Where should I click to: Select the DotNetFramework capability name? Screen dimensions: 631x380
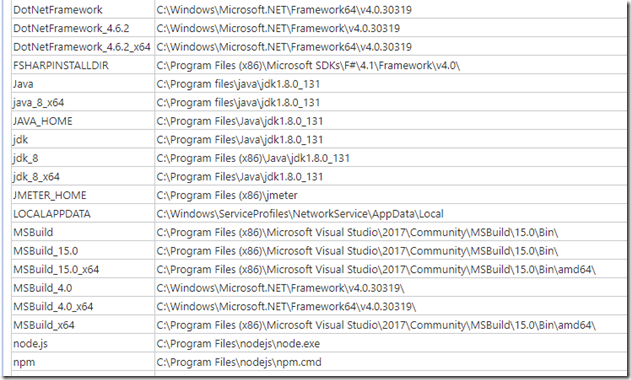(x=58, y=10)
